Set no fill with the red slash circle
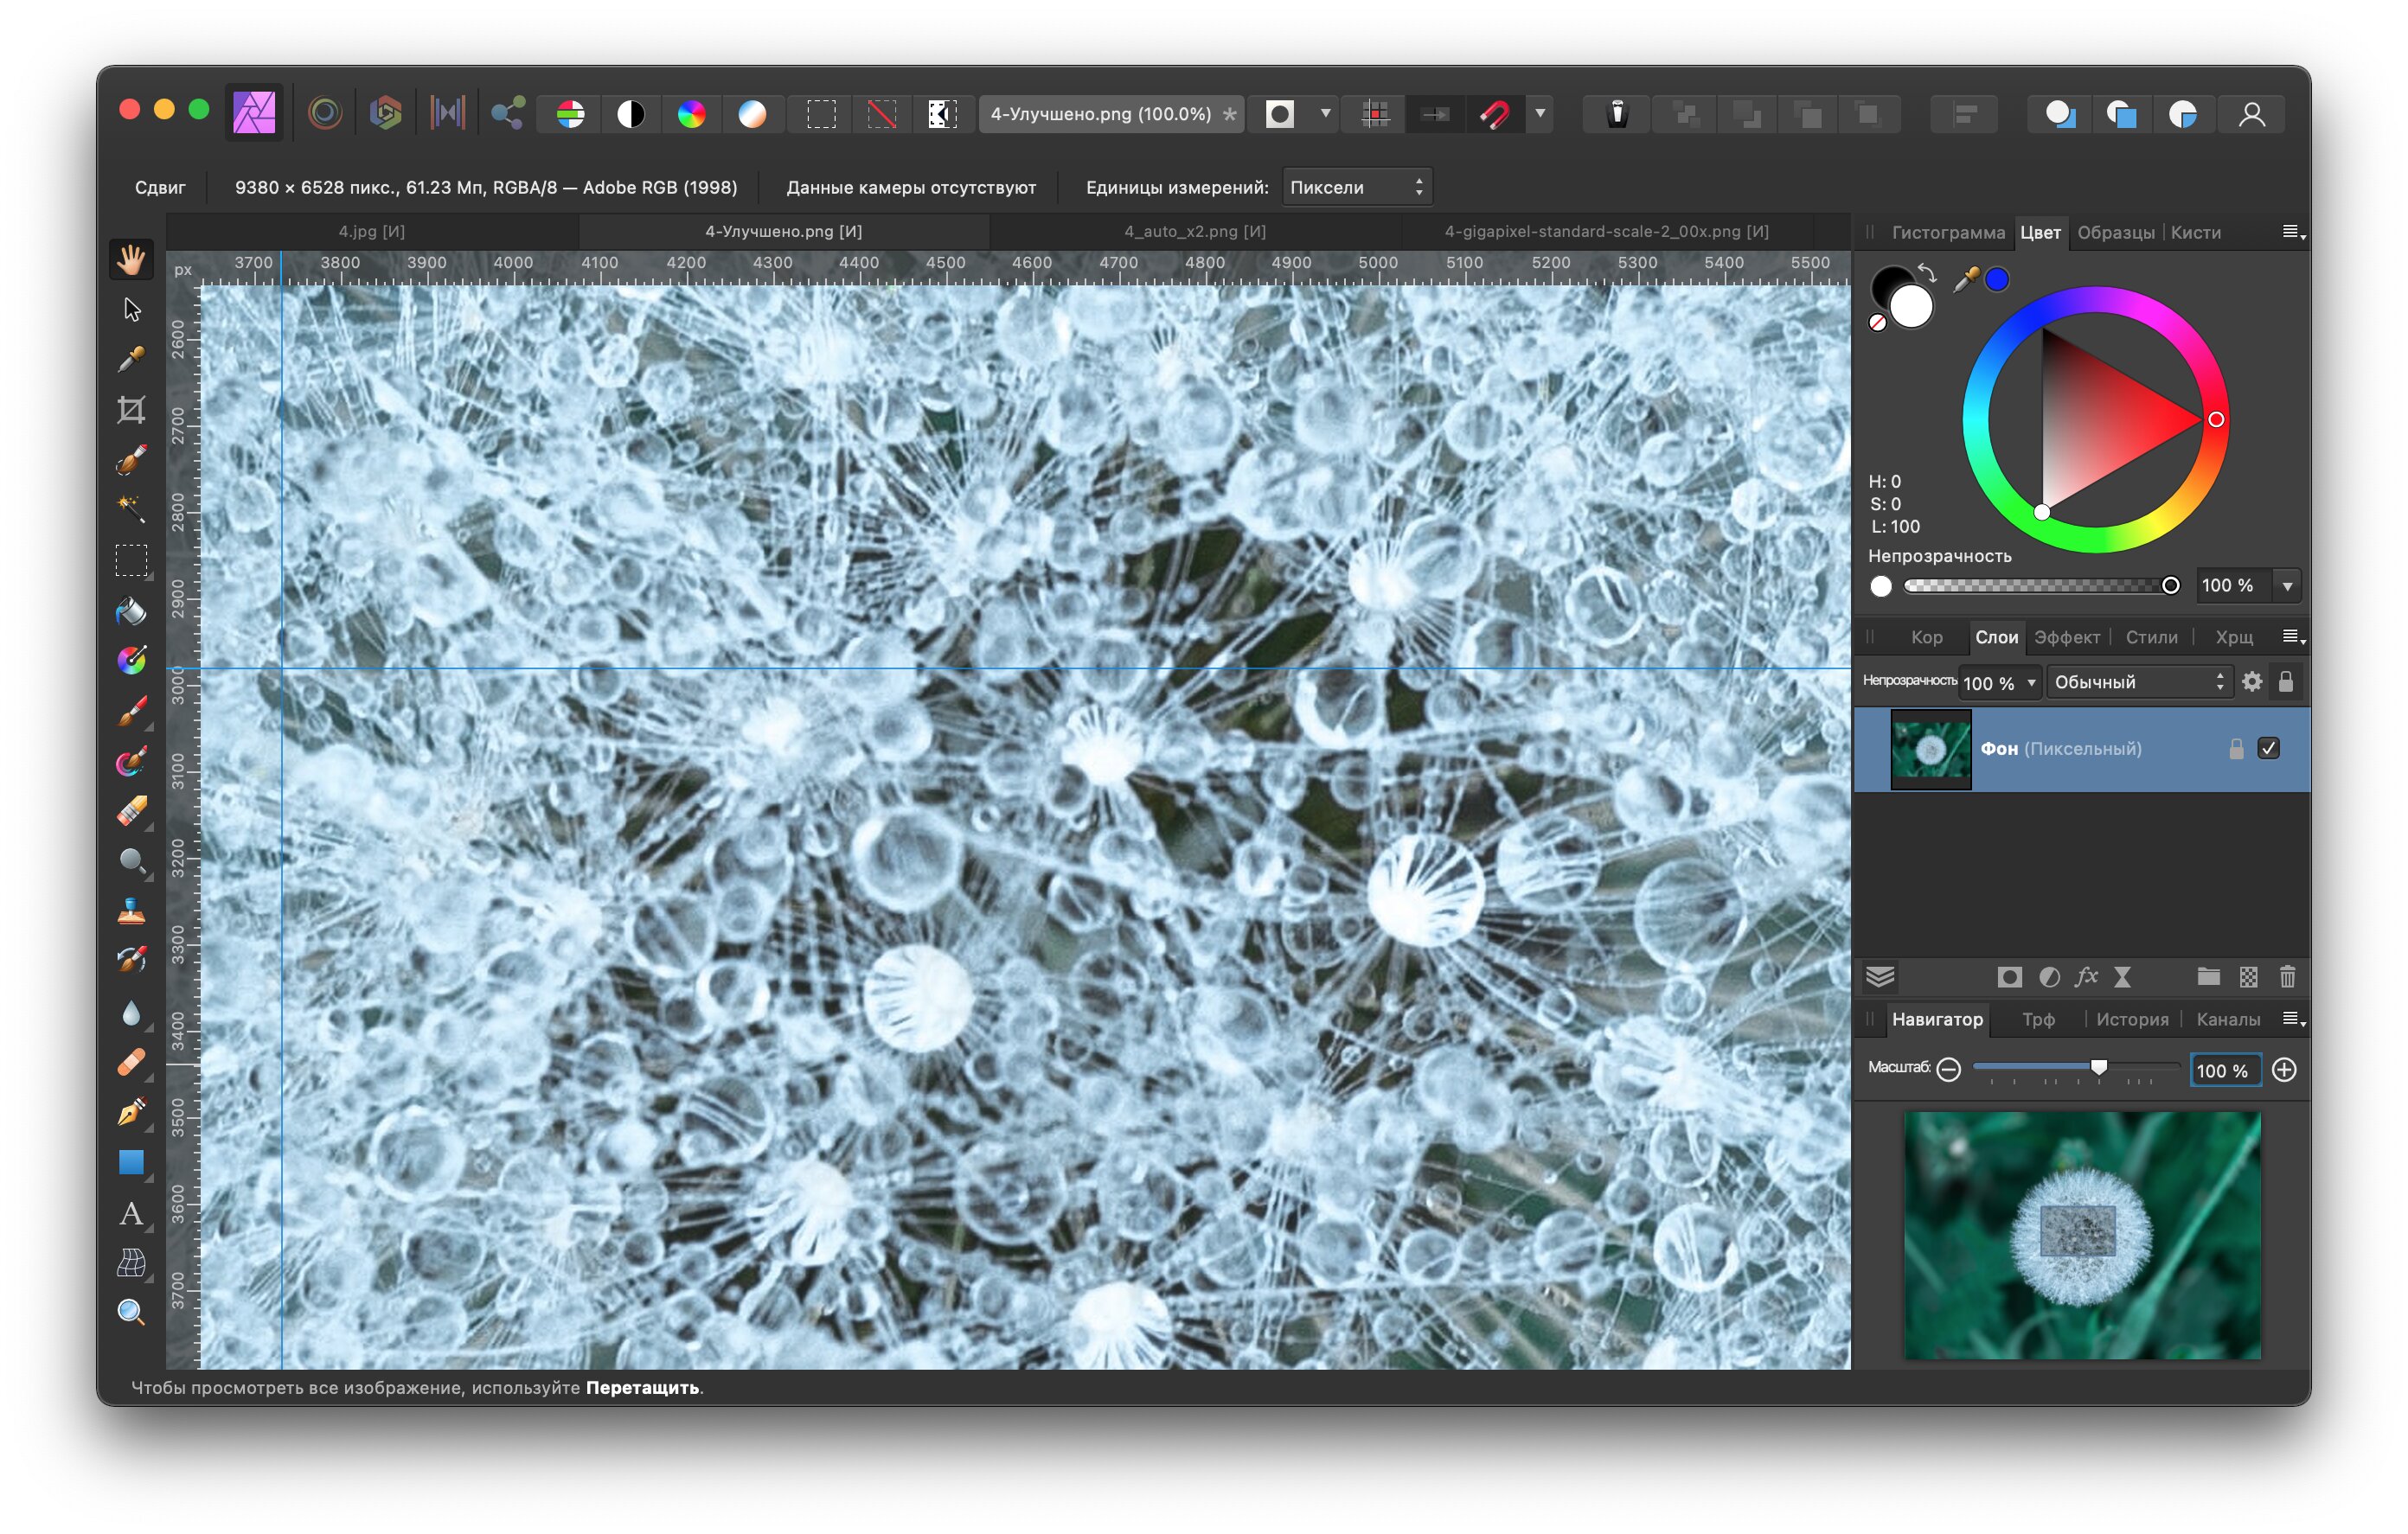 tap(1878, 323)
